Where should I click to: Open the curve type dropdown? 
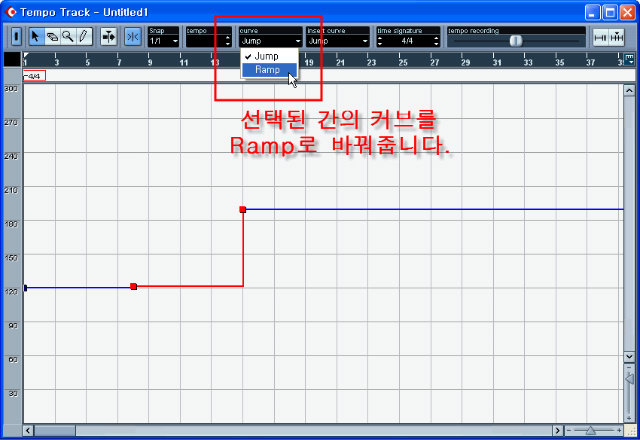271,41
